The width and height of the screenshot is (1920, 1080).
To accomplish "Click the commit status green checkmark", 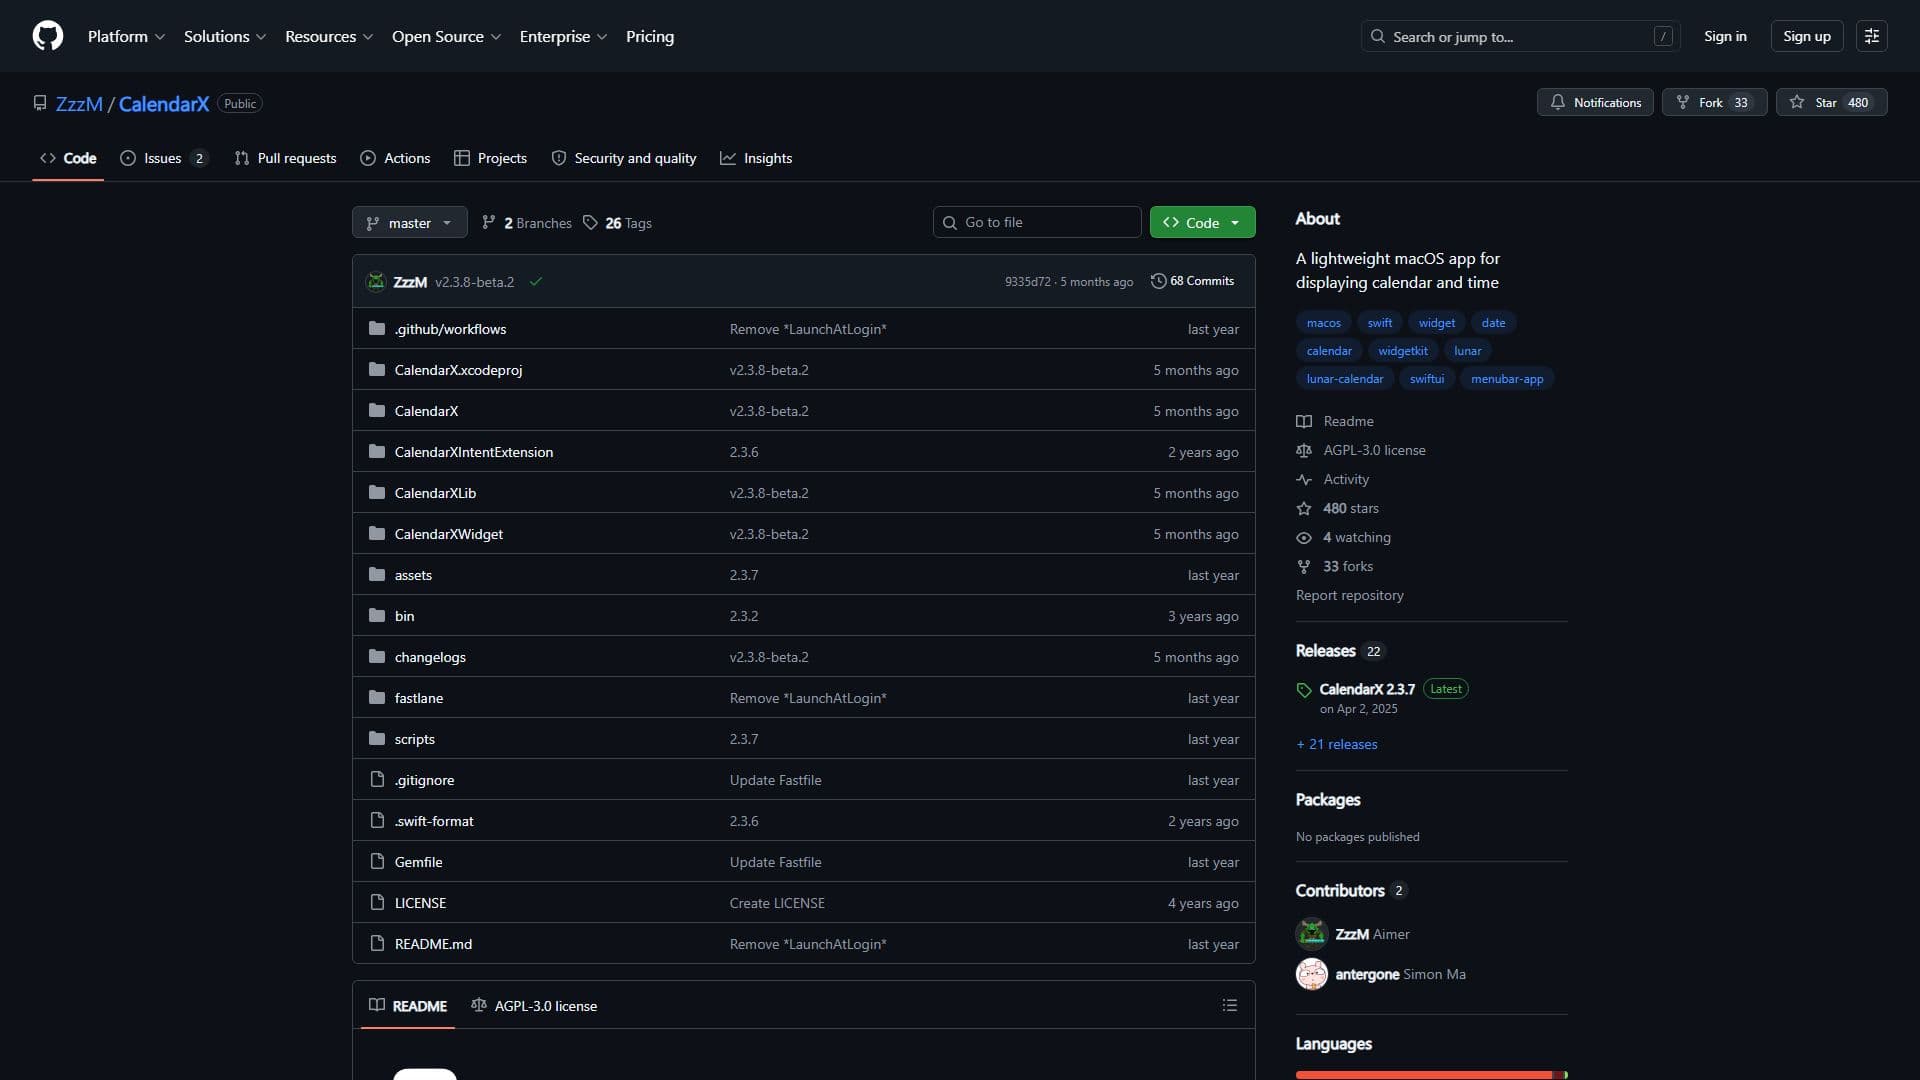I will [536, 282].
